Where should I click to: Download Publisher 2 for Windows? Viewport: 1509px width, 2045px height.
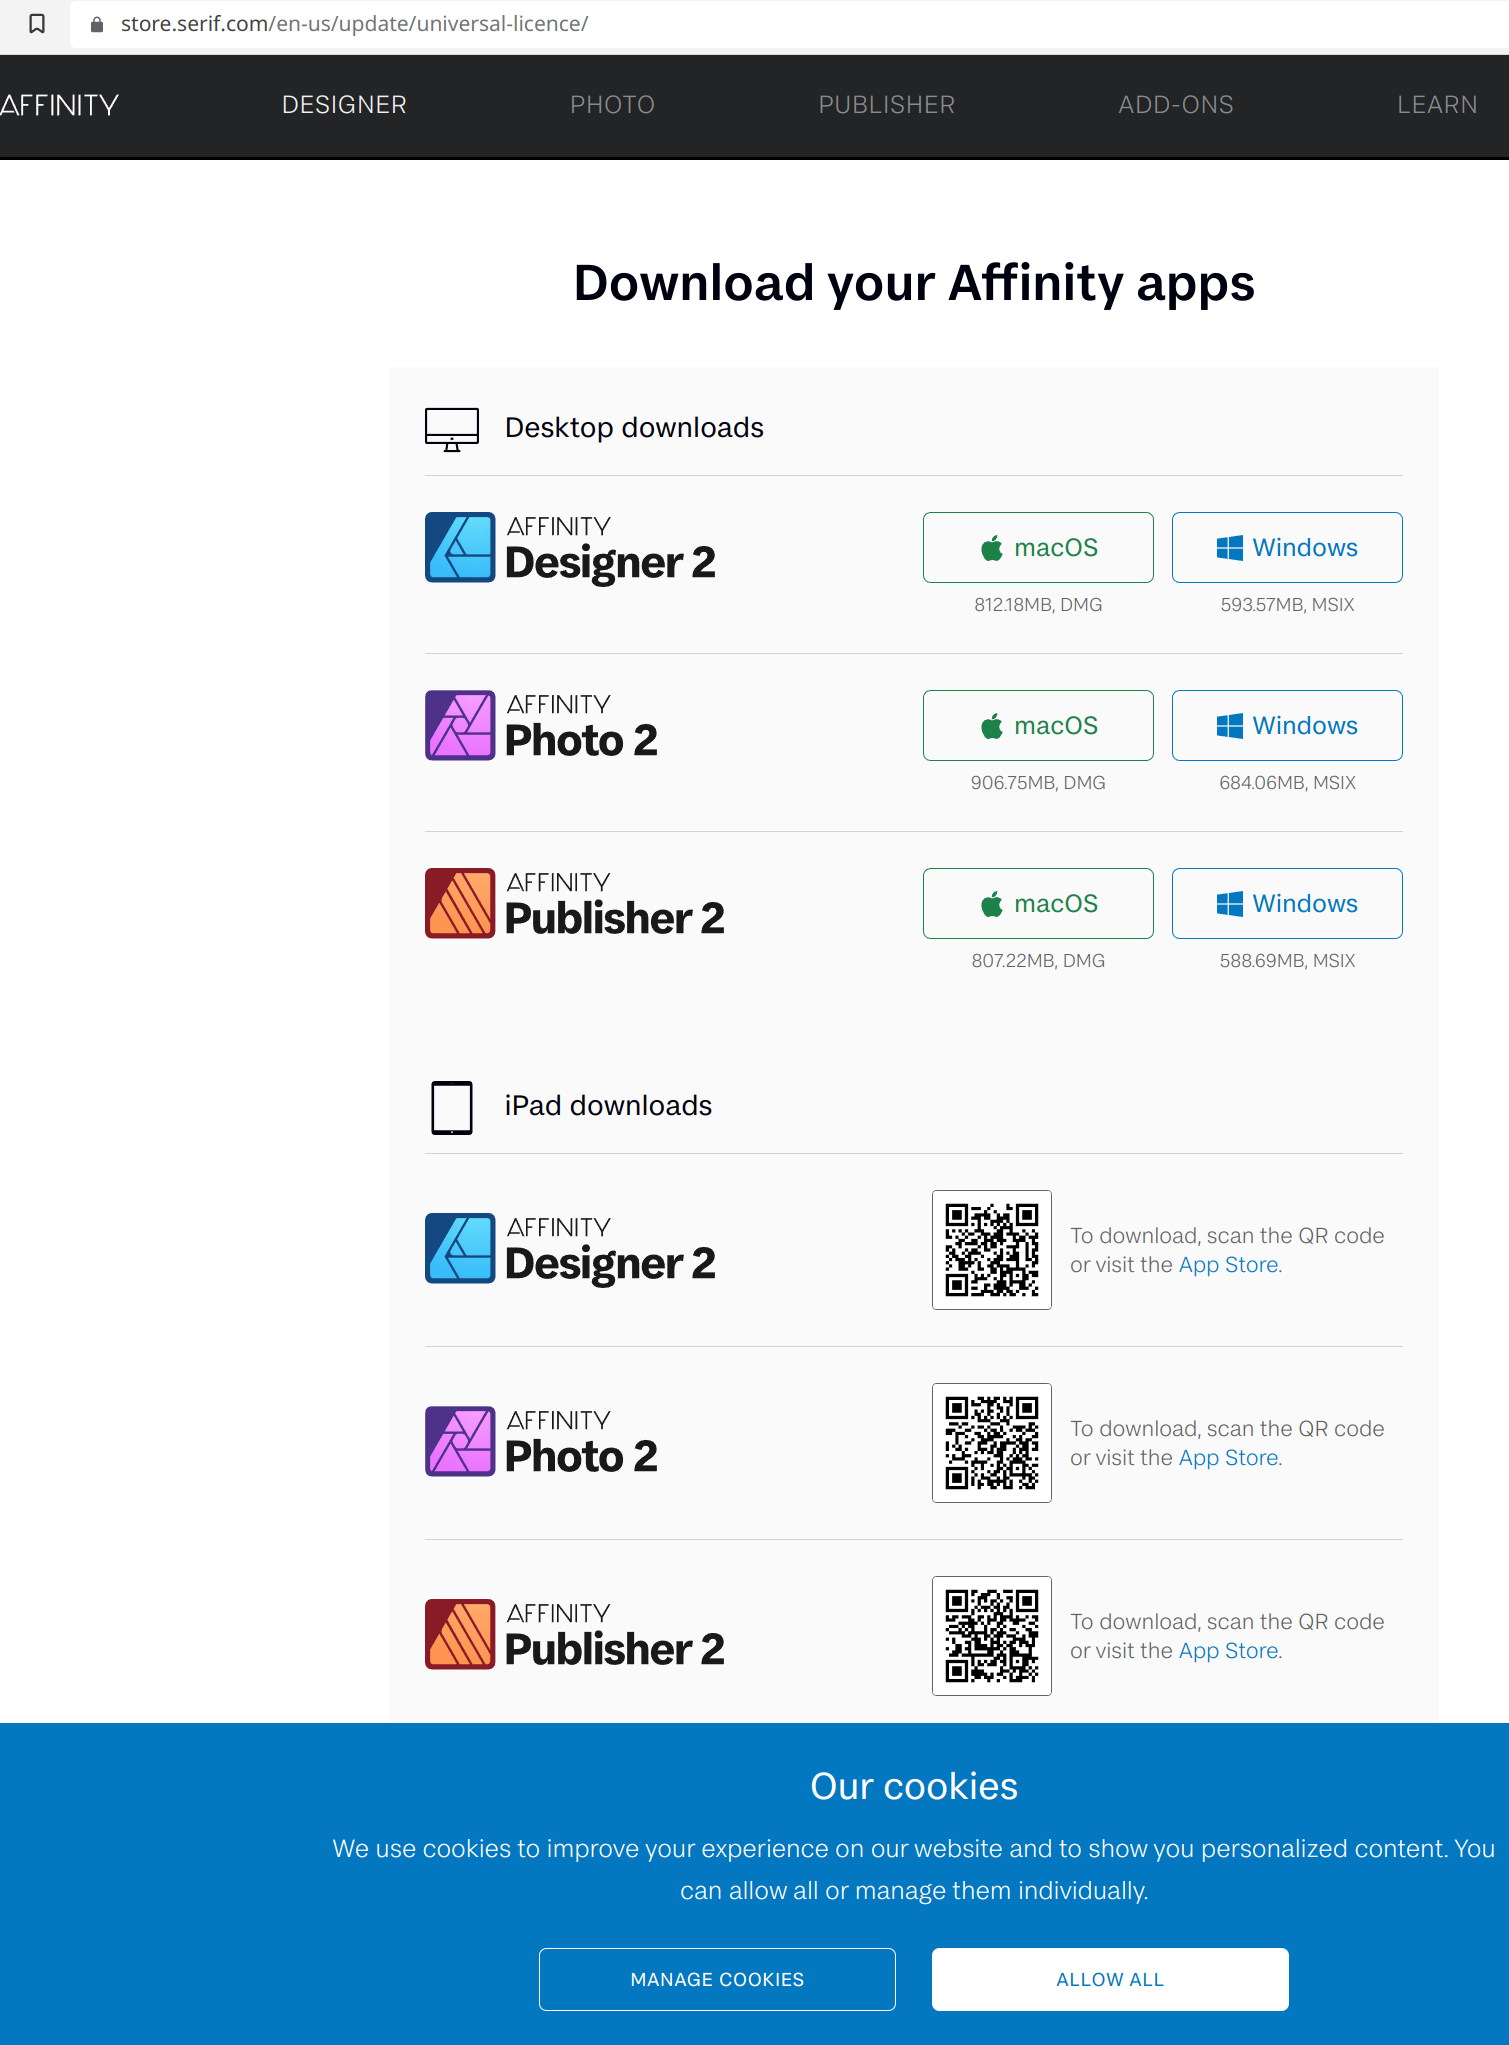point(1287,904)
